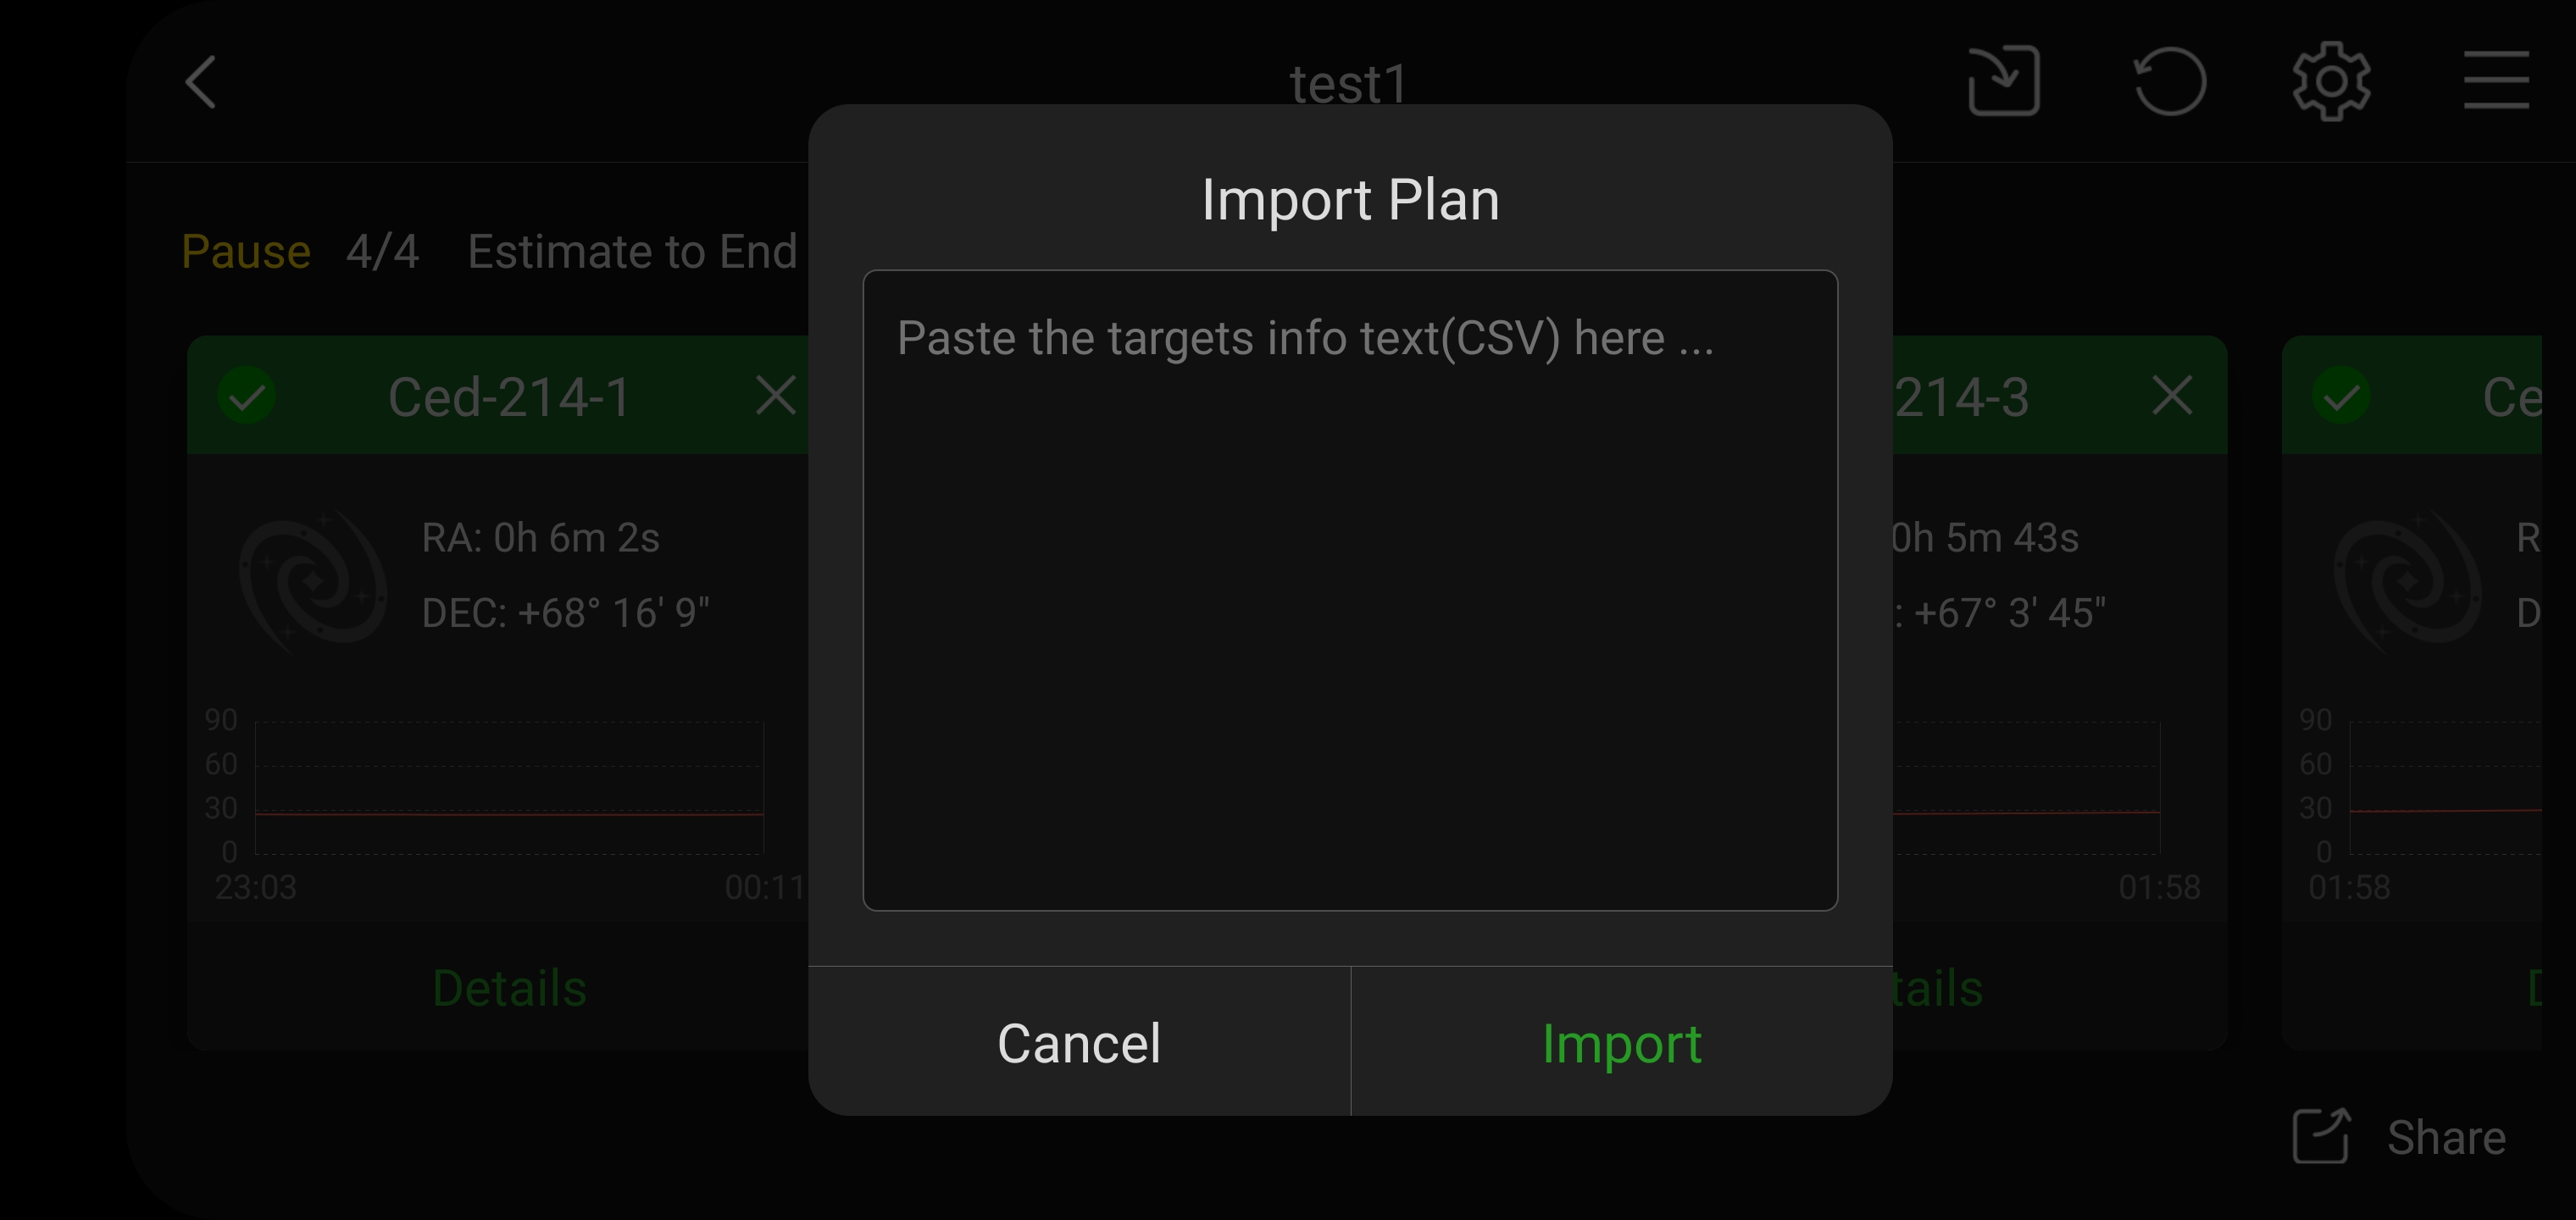Toggle the Ced-214-1 green checkmark
Image resolution: width=2576 pixels, height=1220 pixels.
click(247, 396)
